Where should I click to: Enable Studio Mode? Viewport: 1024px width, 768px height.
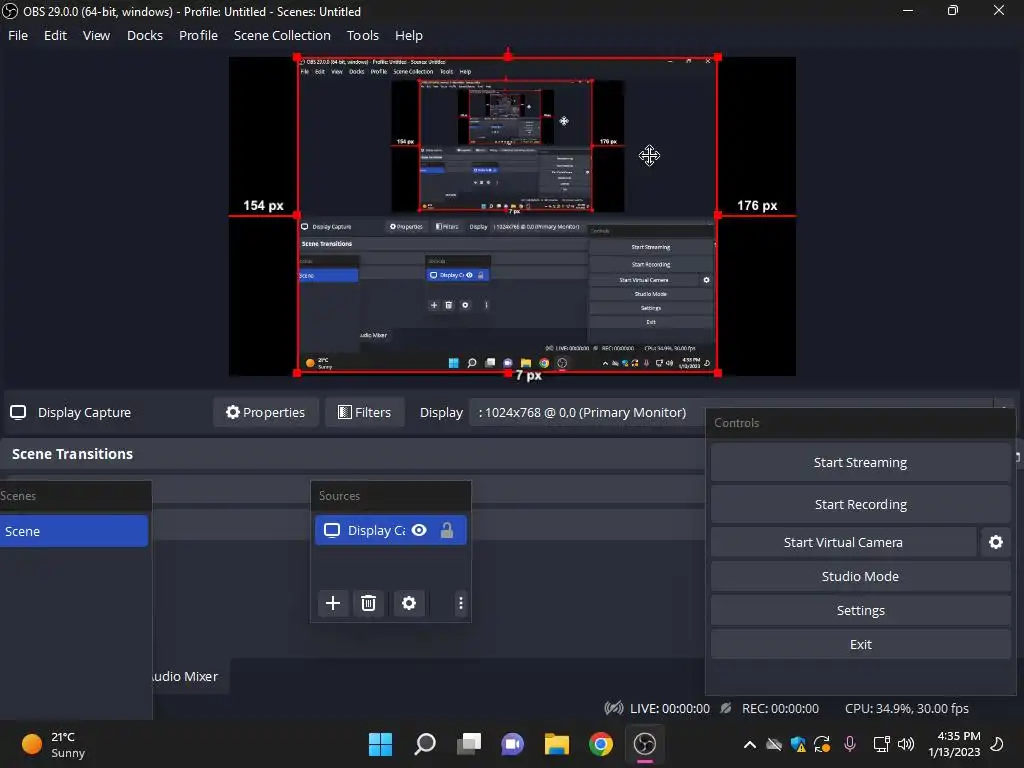(x=860, y=576)
